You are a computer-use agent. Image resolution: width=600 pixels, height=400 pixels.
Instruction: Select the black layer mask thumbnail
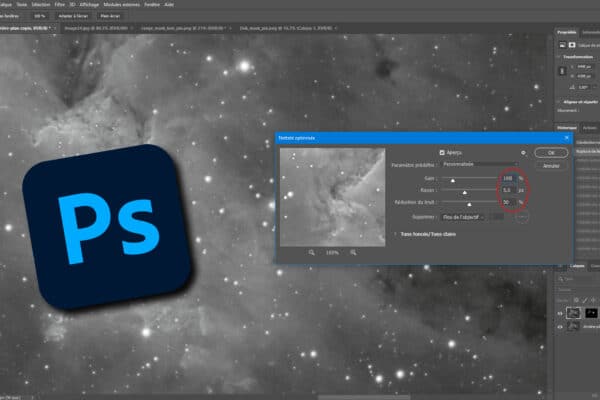tap(591, 313)
